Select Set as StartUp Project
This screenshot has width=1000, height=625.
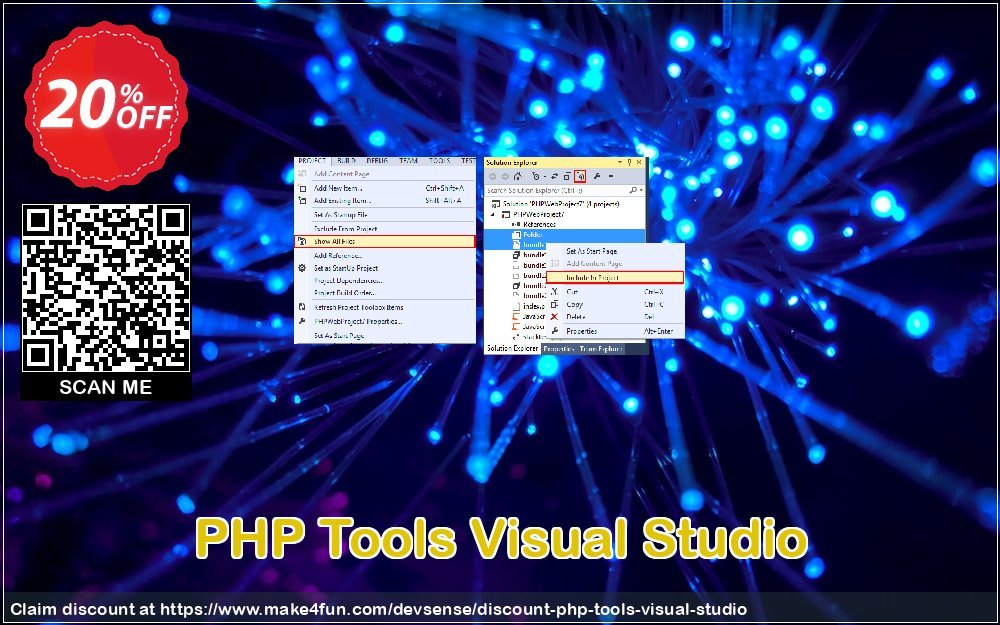[x=385, y=268]
